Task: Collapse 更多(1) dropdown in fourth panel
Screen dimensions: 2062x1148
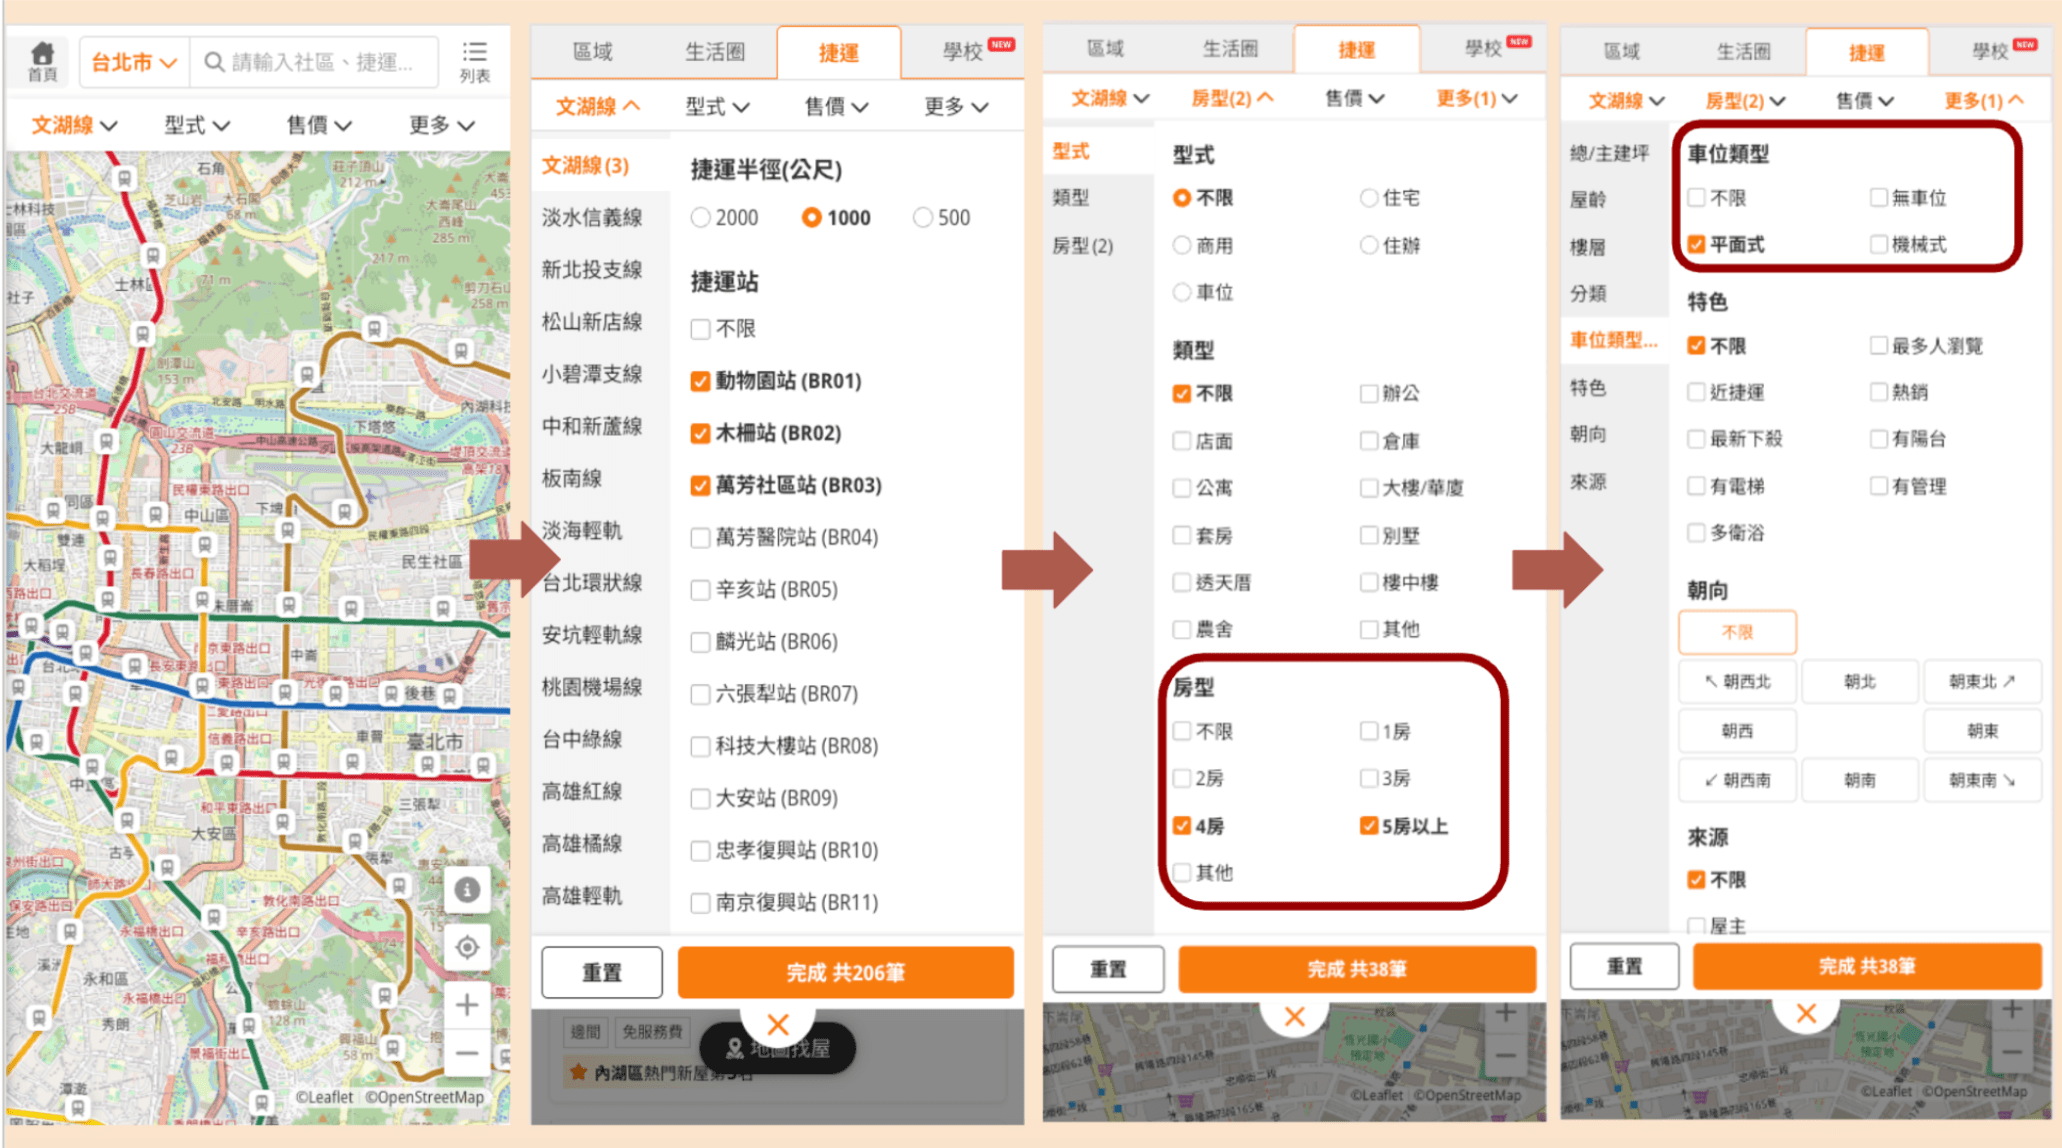Action: click(x=1984, y=101)
